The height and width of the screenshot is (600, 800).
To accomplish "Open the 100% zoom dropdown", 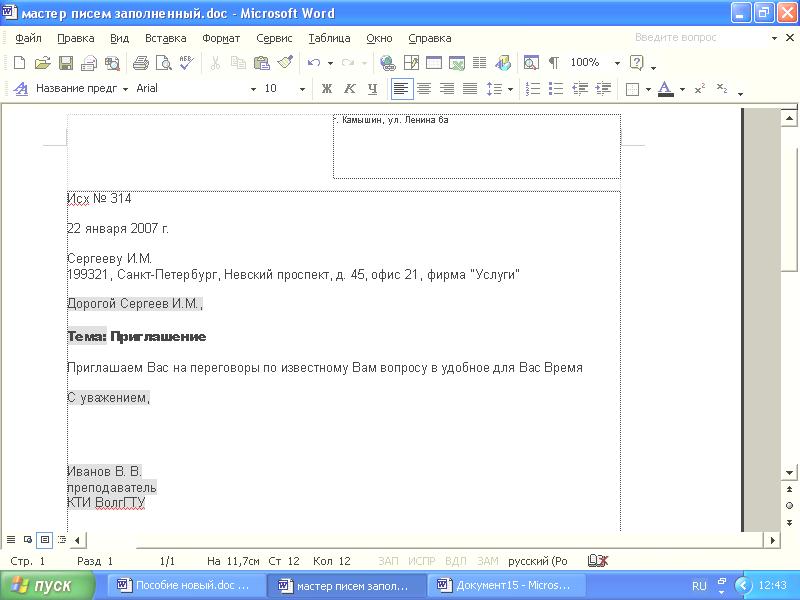I will tap(617, 63).
